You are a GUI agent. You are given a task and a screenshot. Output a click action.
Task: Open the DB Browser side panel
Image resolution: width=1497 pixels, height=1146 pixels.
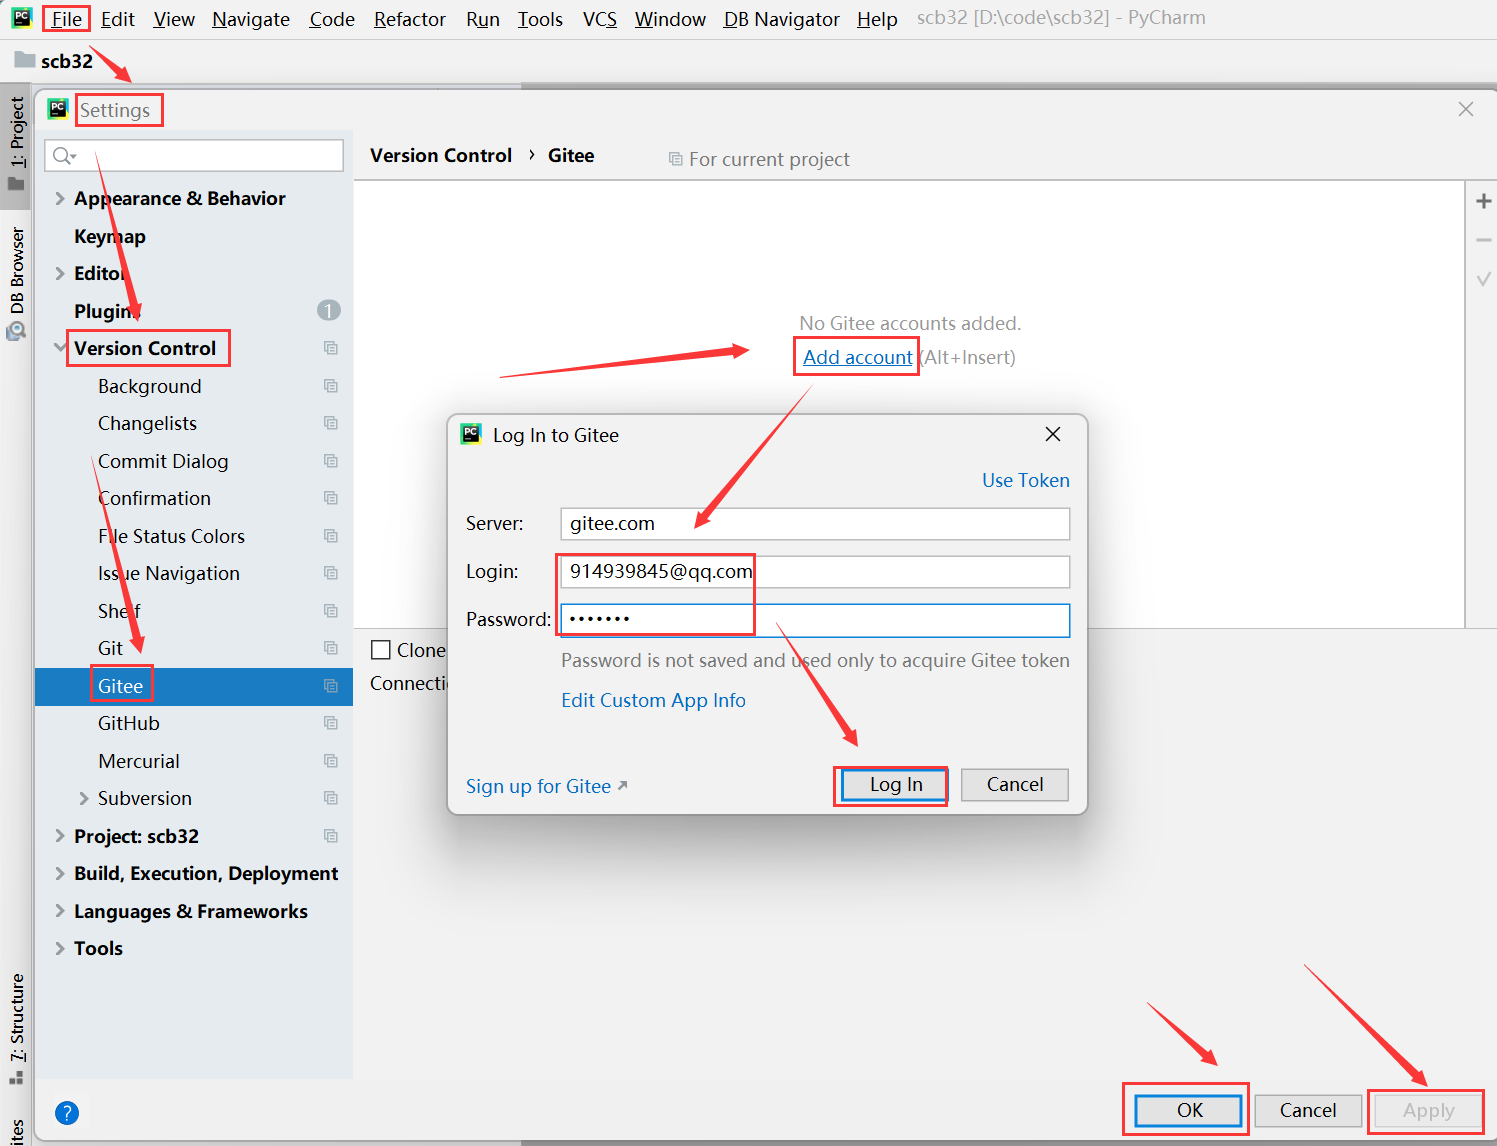17,280
